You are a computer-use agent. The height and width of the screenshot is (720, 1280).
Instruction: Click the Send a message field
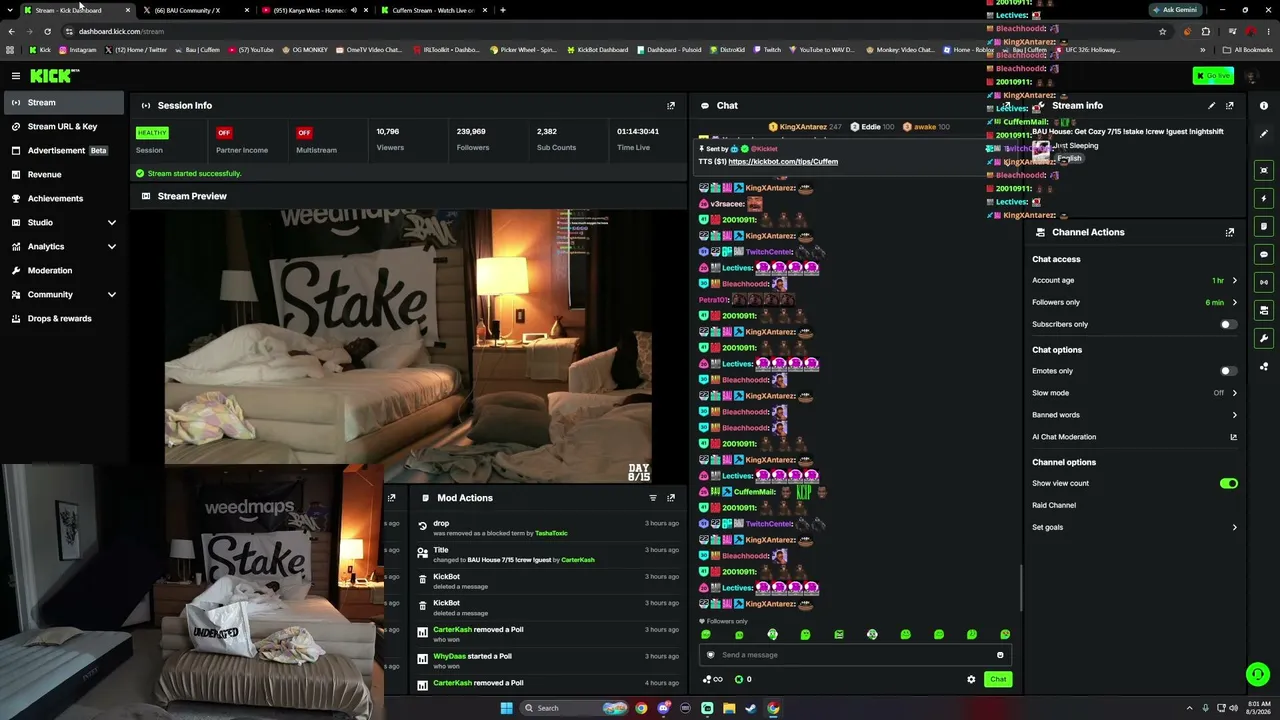(855, 655)
